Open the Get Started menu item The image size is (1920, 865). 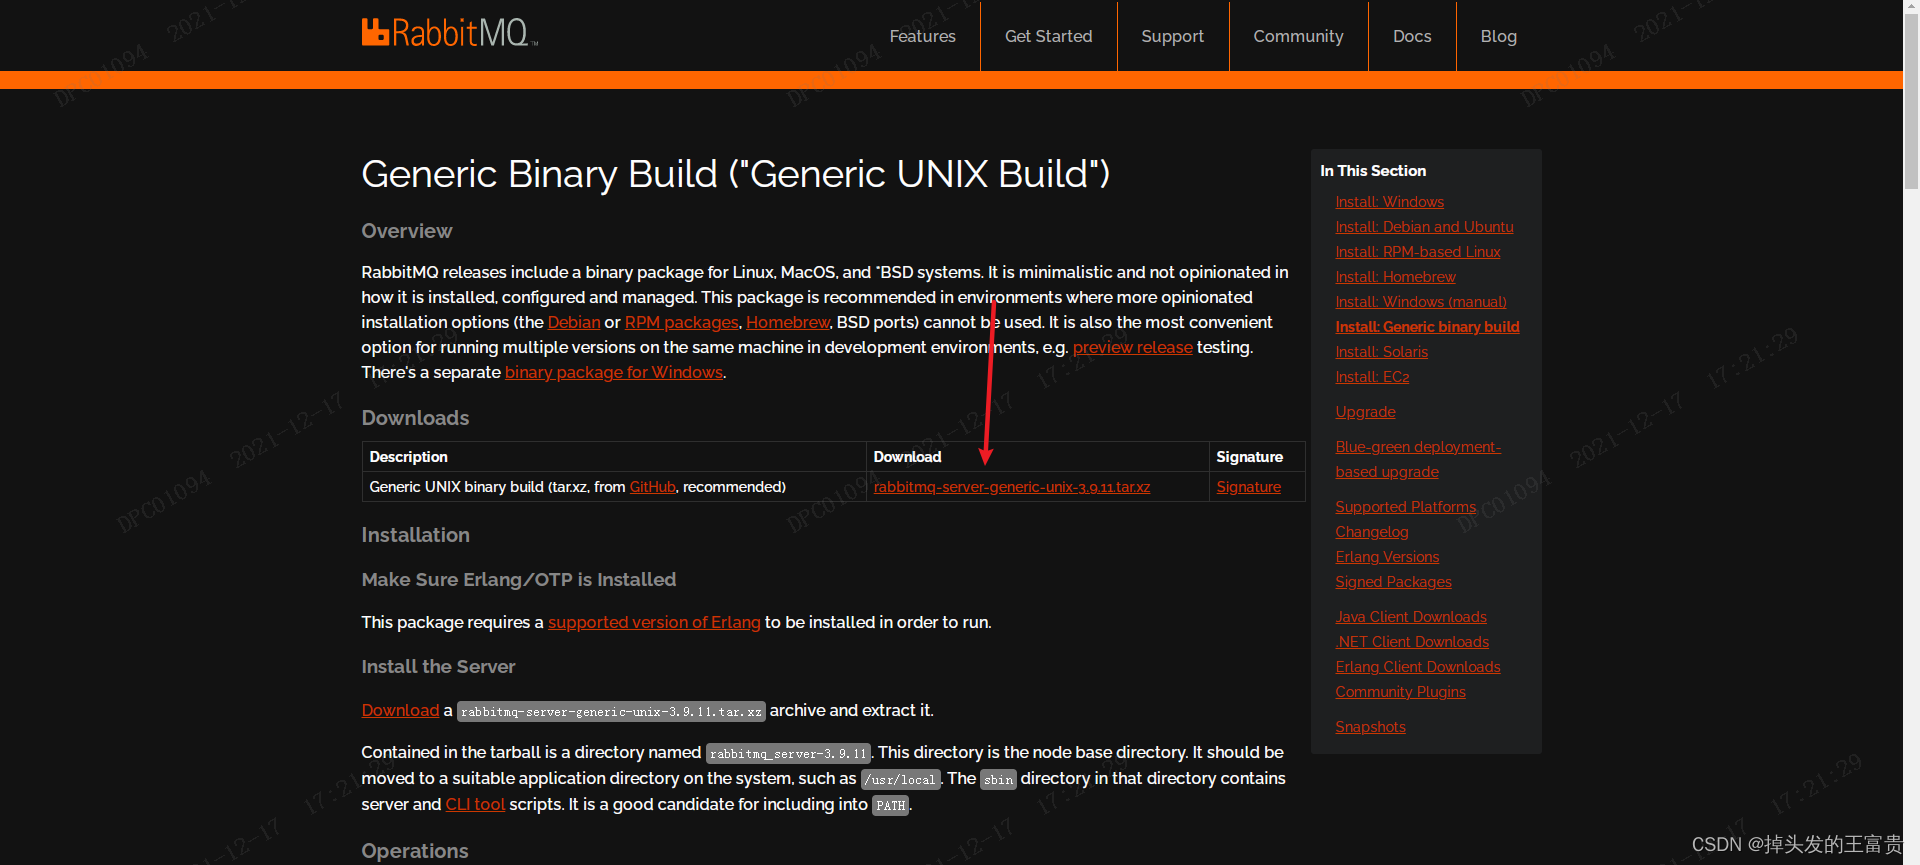(x=1048, y=36)
